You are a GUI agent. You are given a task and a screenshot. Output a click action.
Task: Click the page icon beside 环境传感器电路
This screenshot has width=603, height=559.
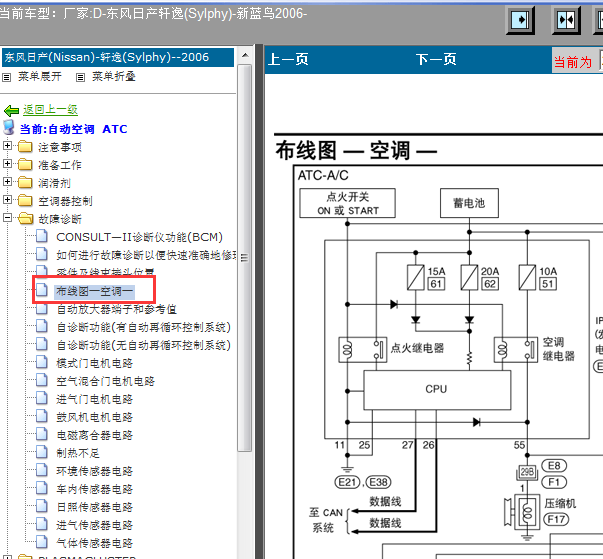click(x=42, y=470)
